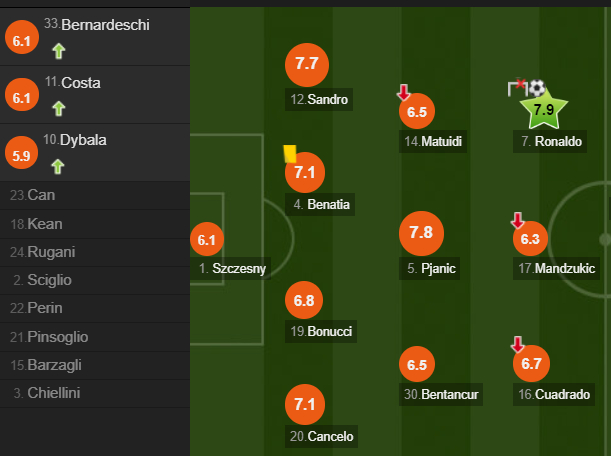Click the soccer ball goal icon above Ronaldo
Image resolution: width=611 pixels, height=456 pixels.
537,88
